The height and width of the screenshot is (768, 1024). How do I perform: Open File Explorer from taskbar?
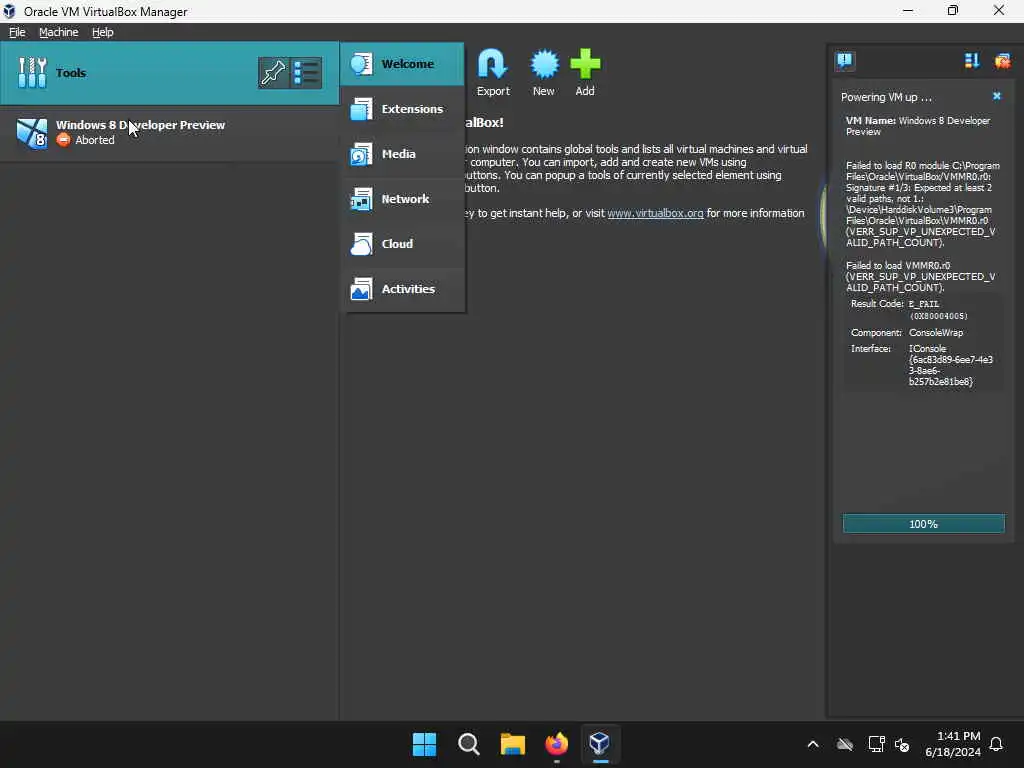click(513, 744)
